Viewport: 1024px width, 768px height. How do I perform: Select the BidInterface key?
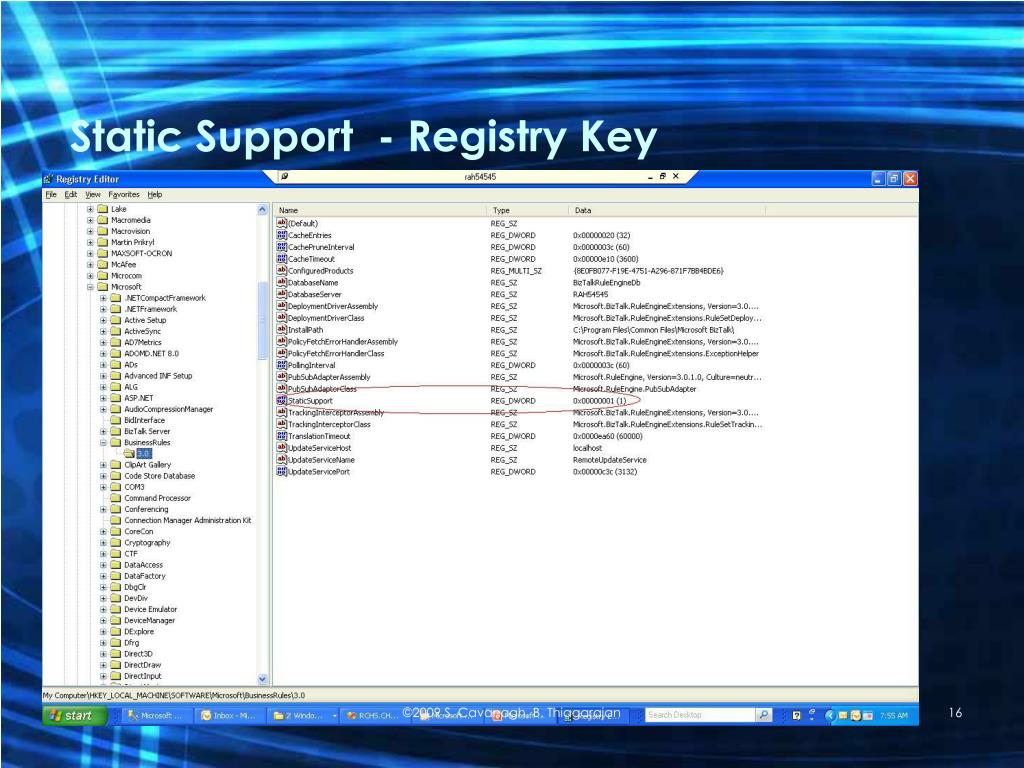coord(144,420)
